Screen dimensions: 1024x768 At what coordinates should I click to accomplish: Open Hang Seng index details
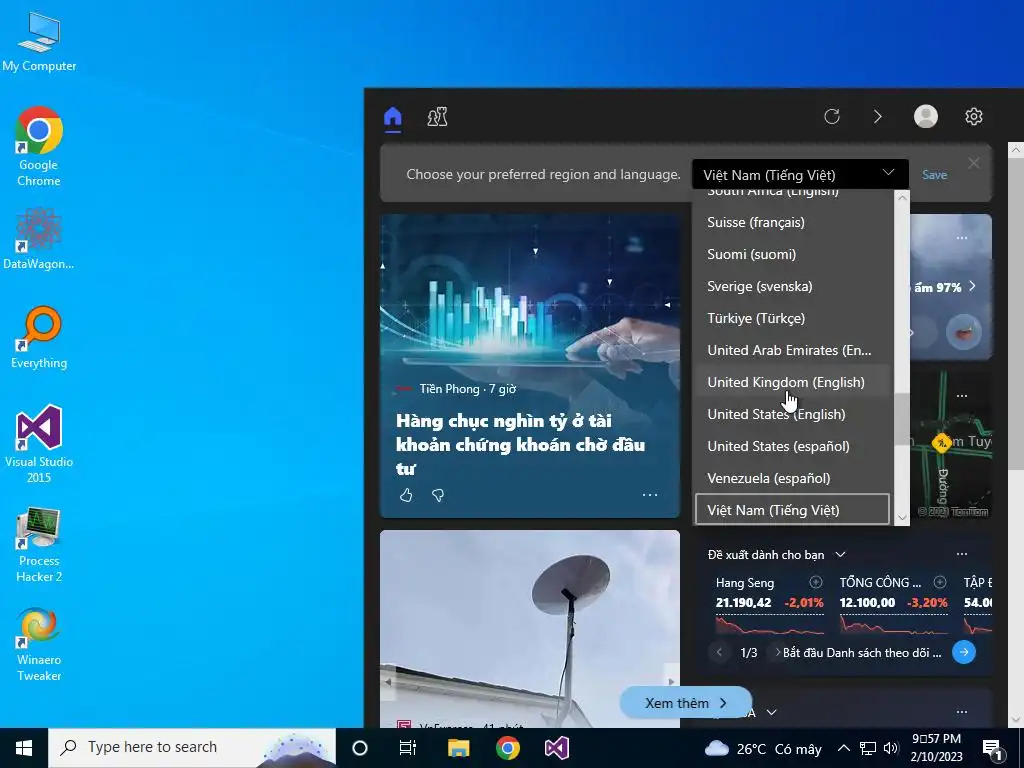(769, 607)
